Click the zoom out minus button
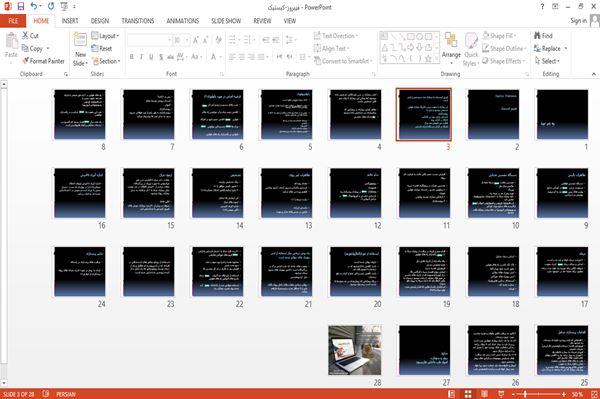This screenshot has height=399, width=600. pyautogui.click(x=513, y=394)
